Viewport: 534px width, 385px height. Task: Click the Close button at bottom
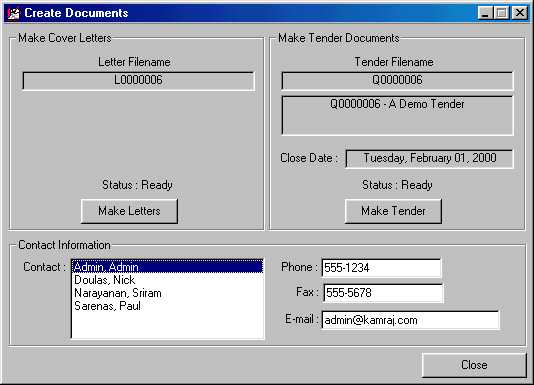coord(474,365)
